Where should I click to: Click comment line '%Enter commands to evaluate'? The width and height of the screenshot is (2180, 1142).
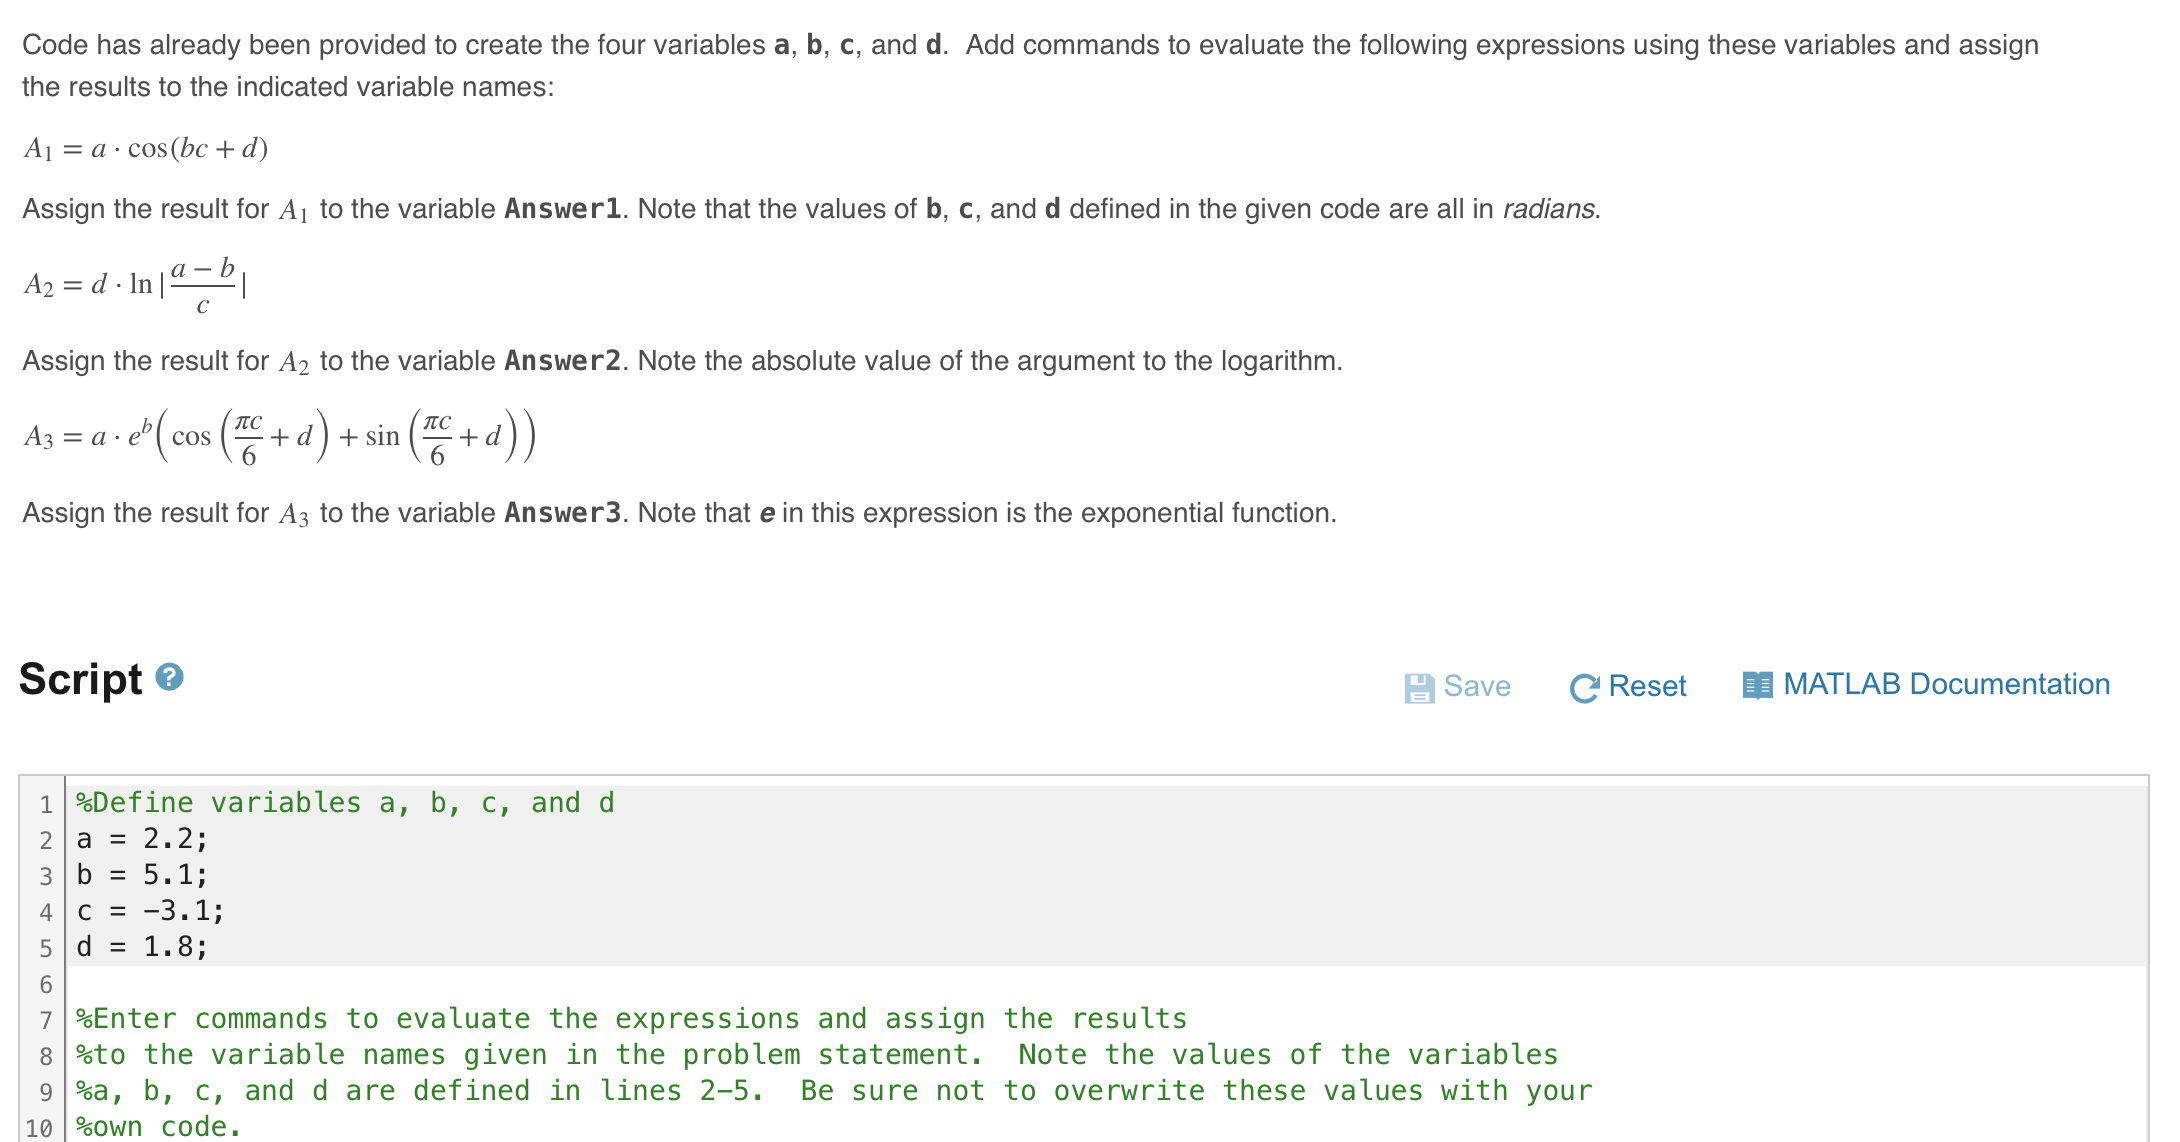(x=630, y=1018)
